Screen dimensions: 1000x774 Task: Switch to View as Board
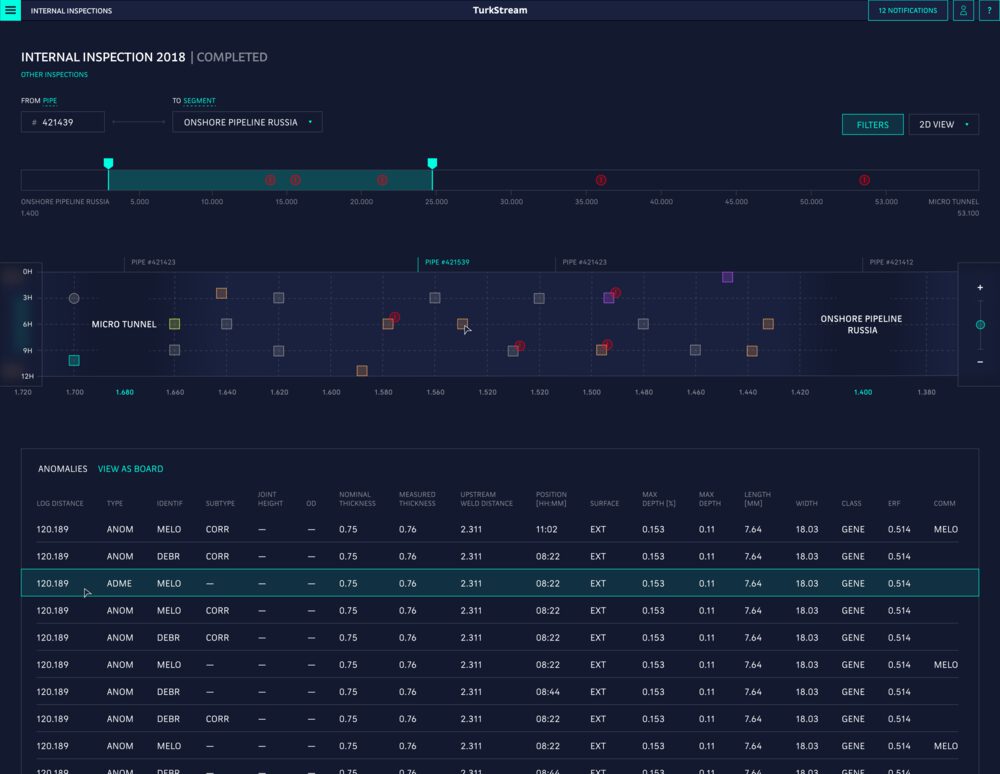pyautogui.click(x=130, y=469)
